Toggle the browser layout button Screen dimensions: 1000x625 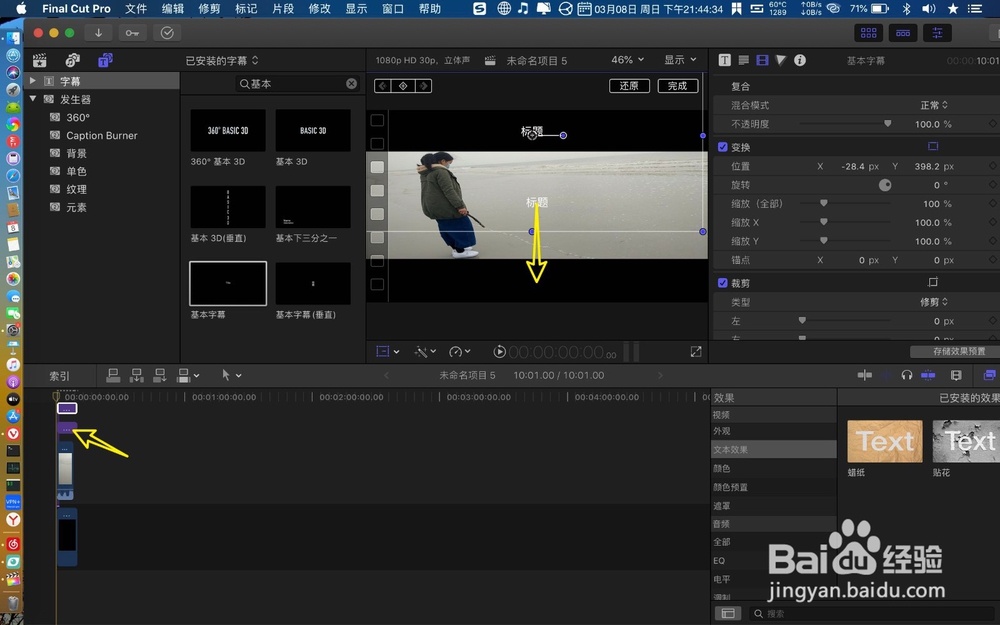869,33
